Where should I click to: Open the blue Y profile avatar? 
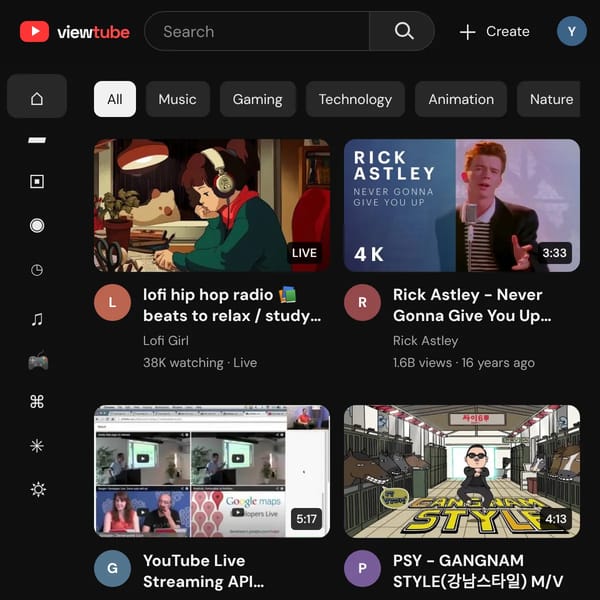pos(572,31)
